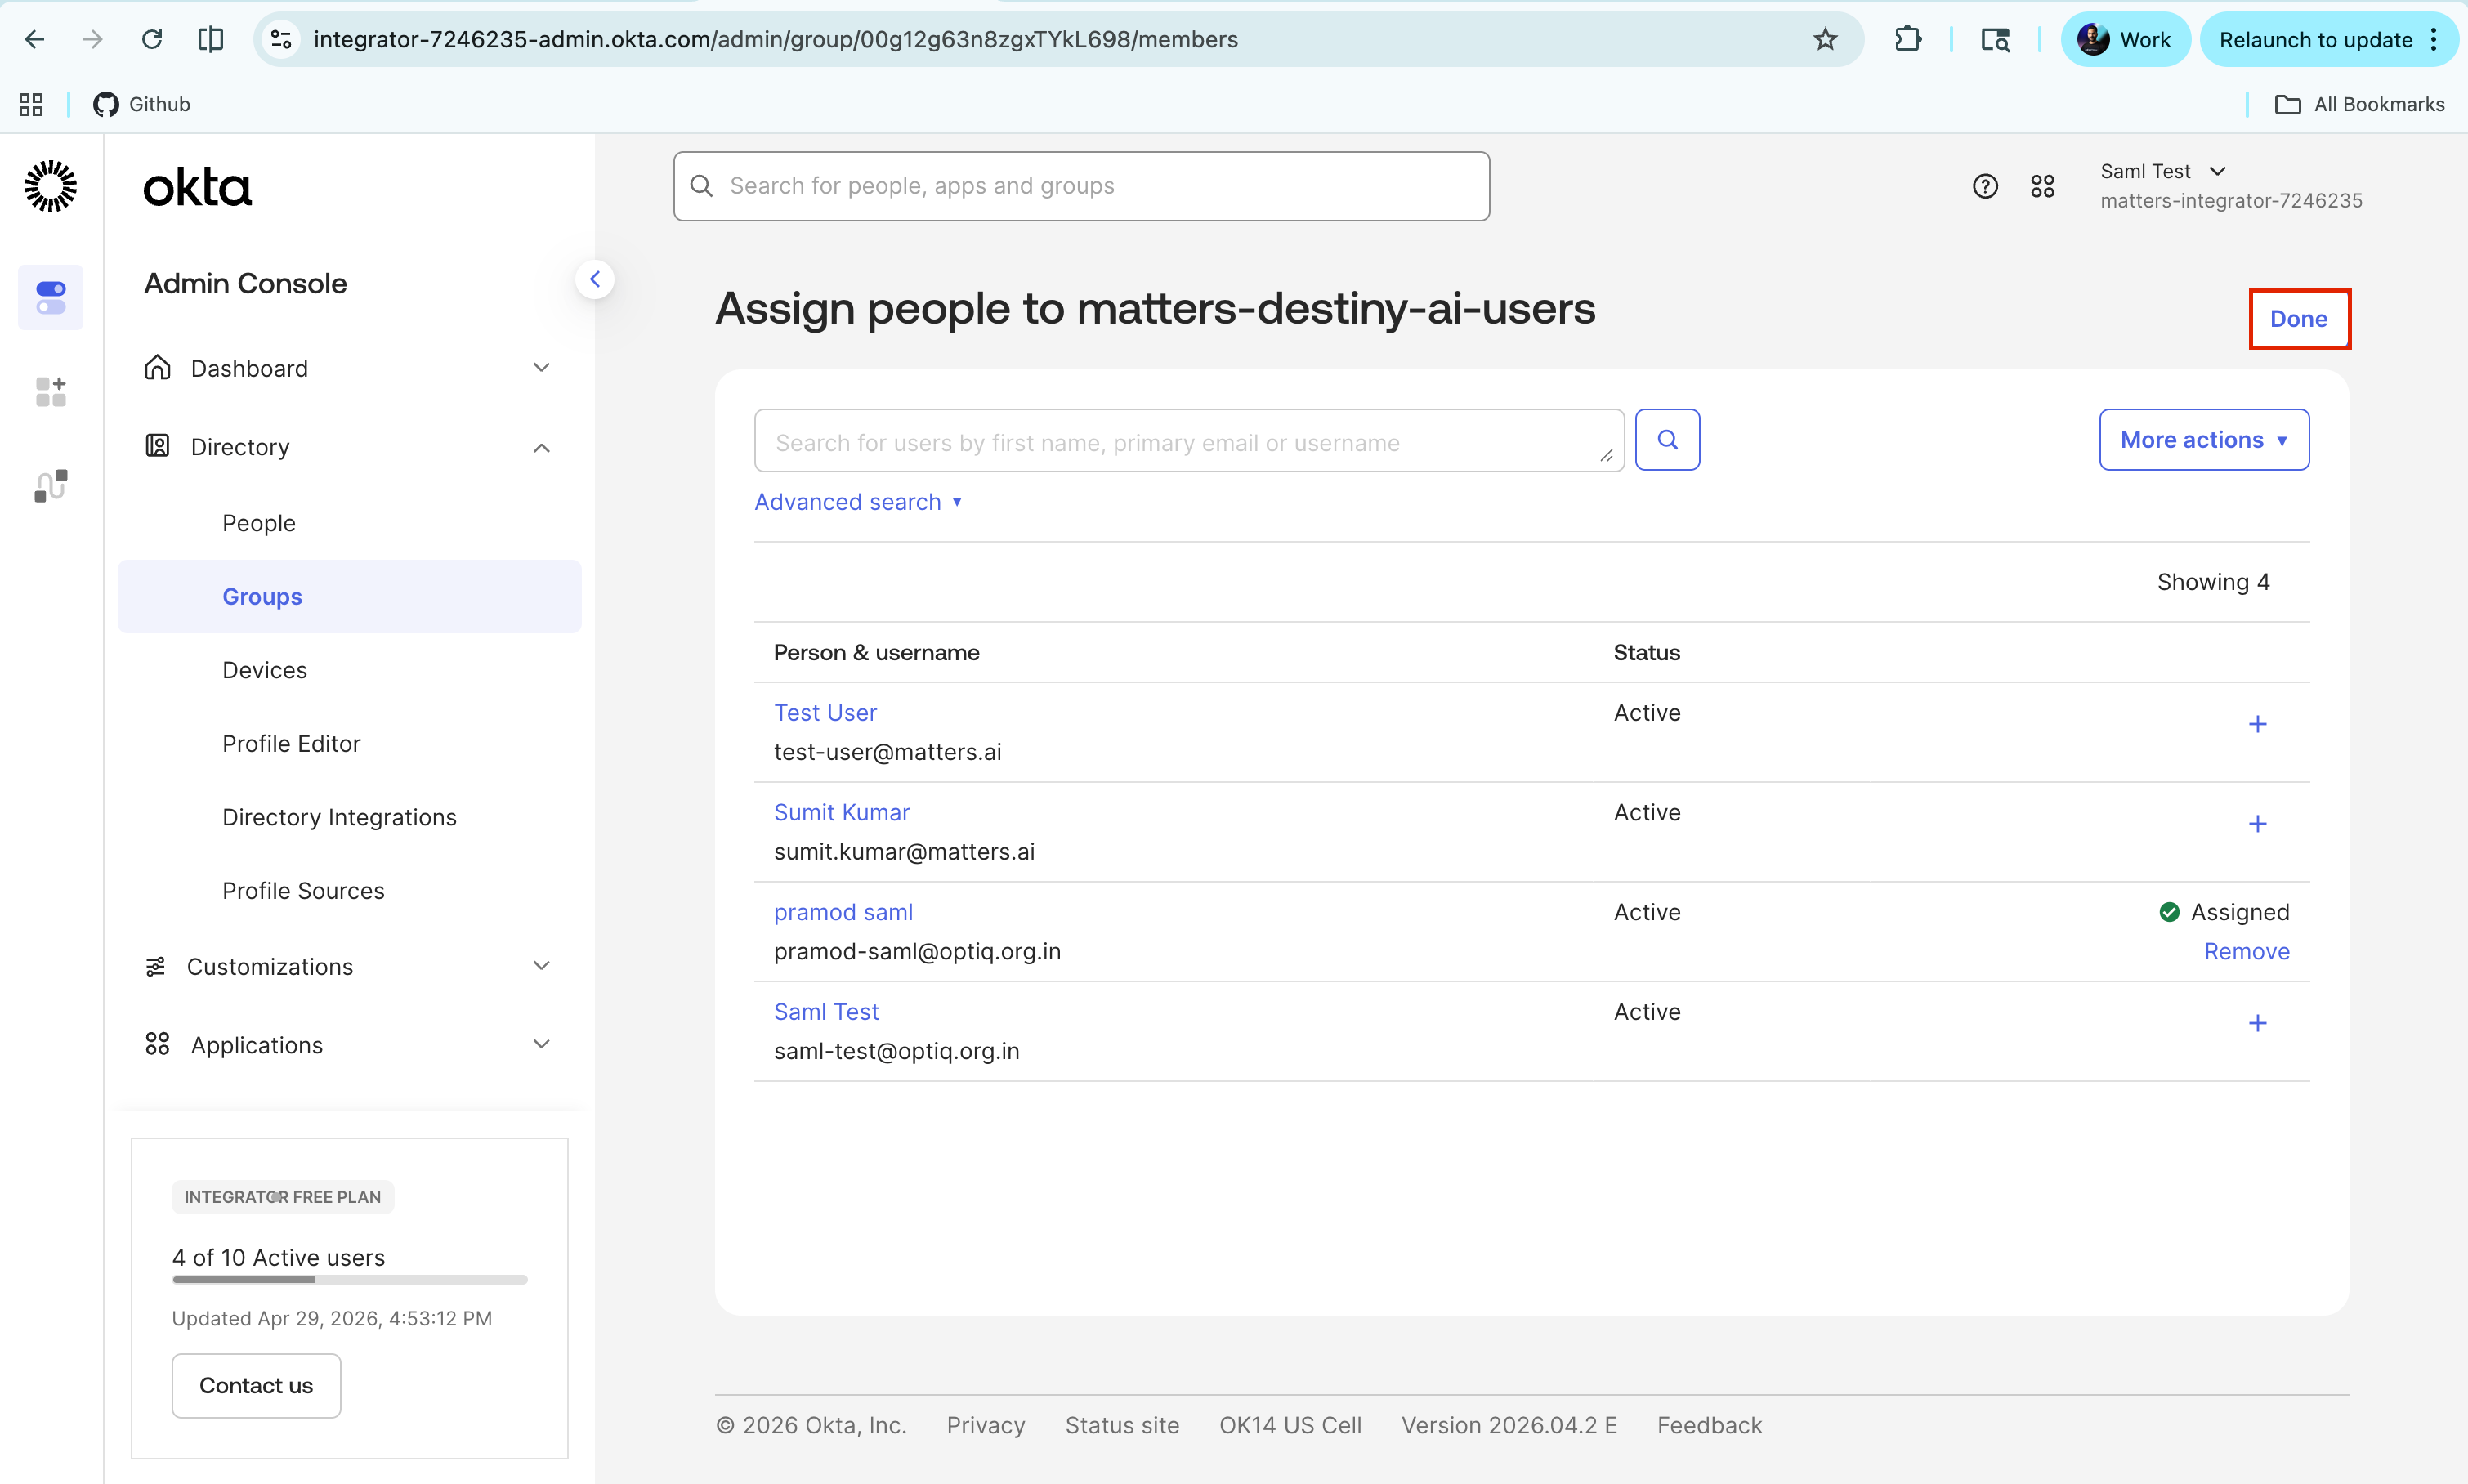Viewport: 2468px width, 1484px height.
Task: View site information icon in address bar
Action: 282,39
